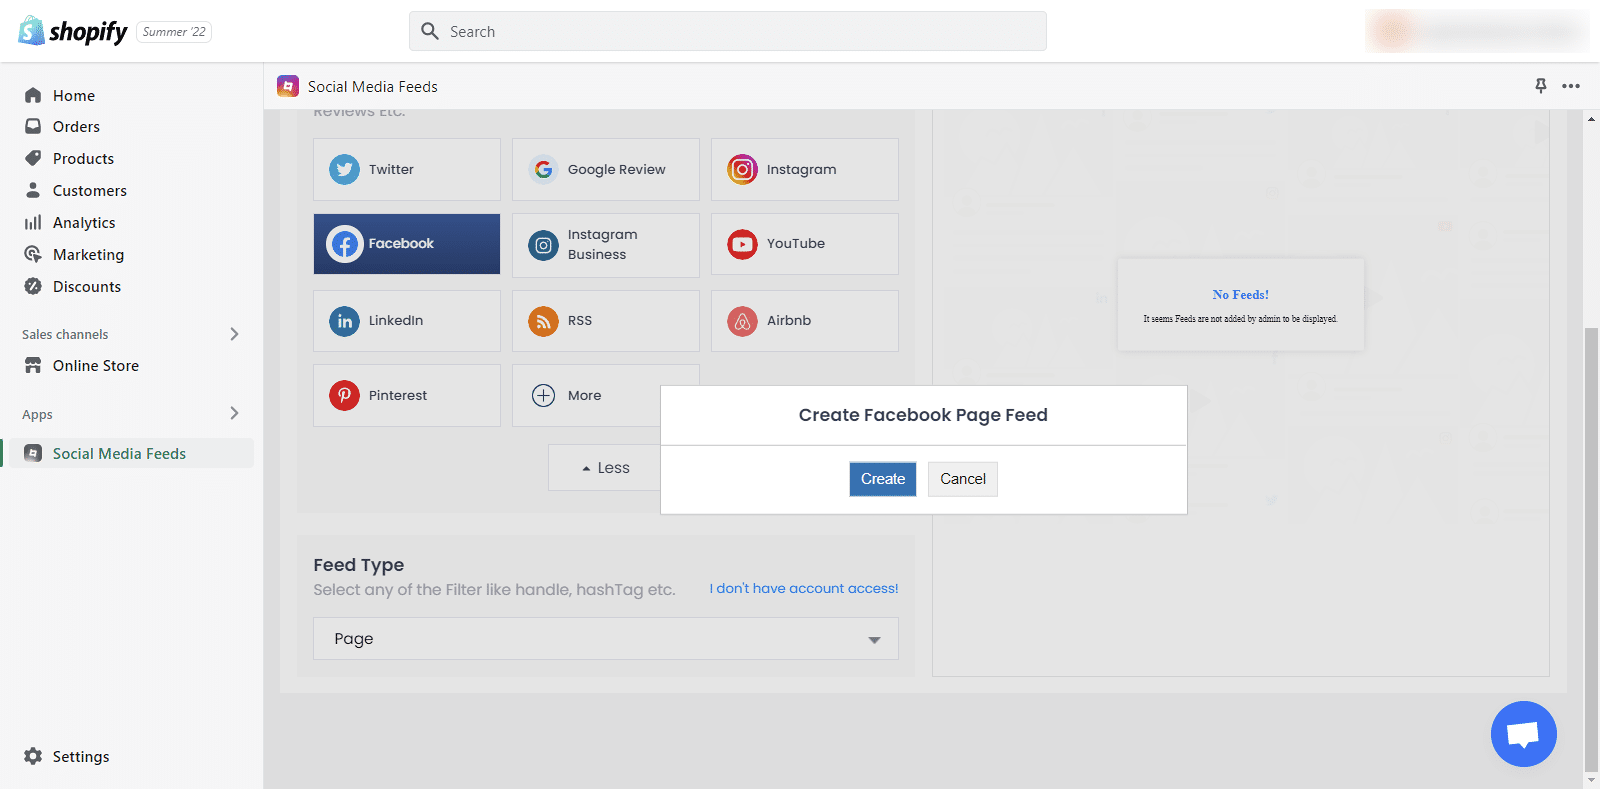Select the RSS feed source

tap(606, 321)
